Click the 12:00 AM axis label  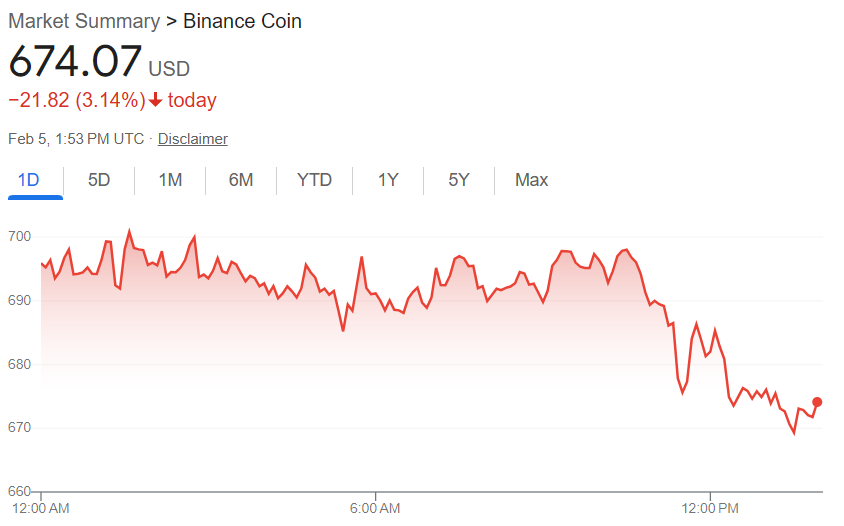40,509
